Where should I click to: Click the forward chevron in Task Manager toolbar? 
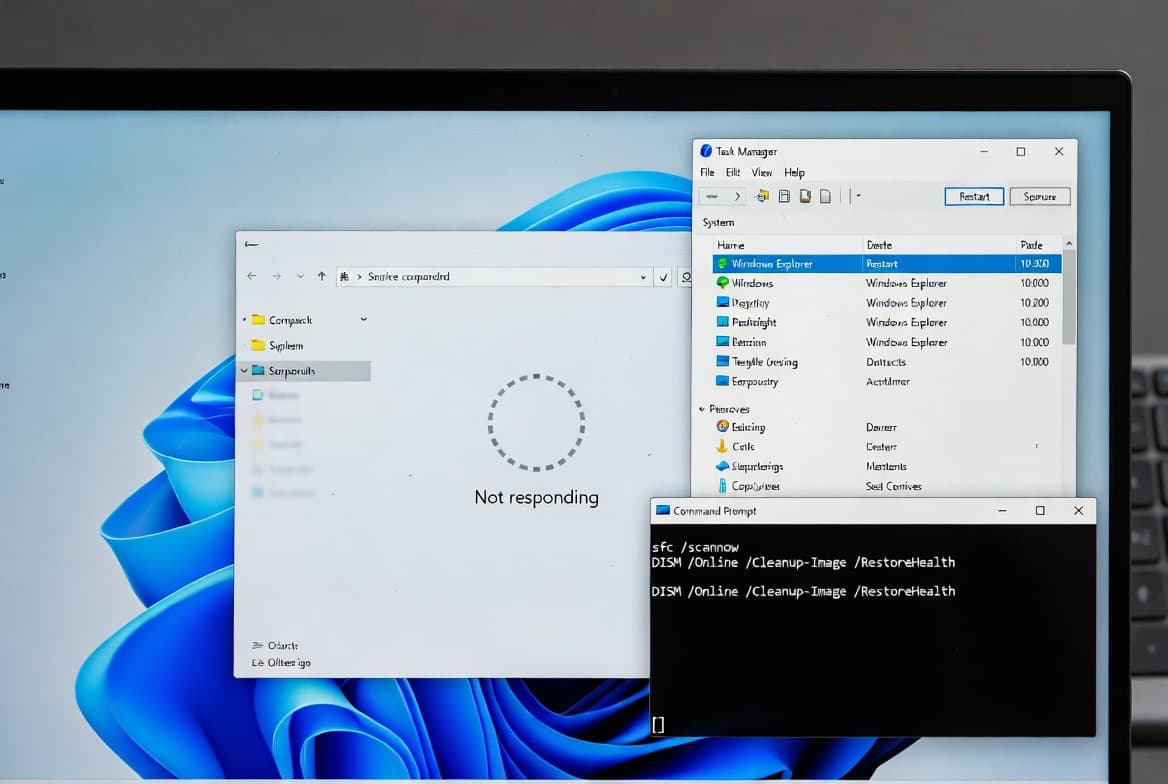(x=737, y=197)
